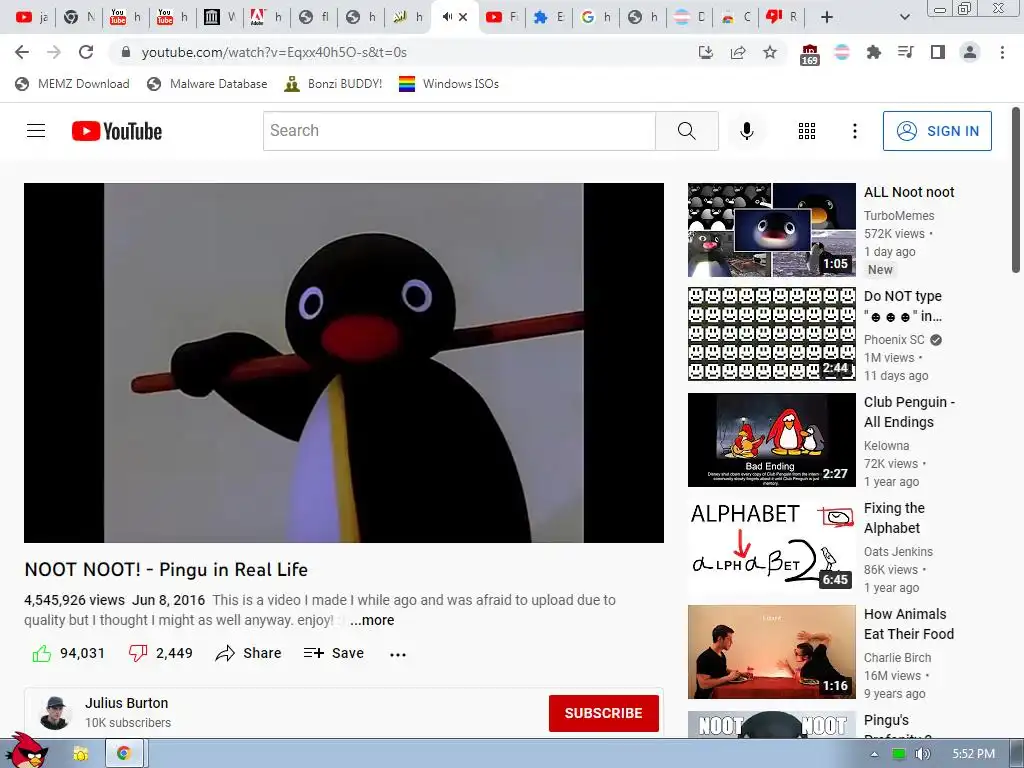Screen dimensions: 1024x768
Task: Switch to the first YouTube tab
Action: tap(31, 17)
